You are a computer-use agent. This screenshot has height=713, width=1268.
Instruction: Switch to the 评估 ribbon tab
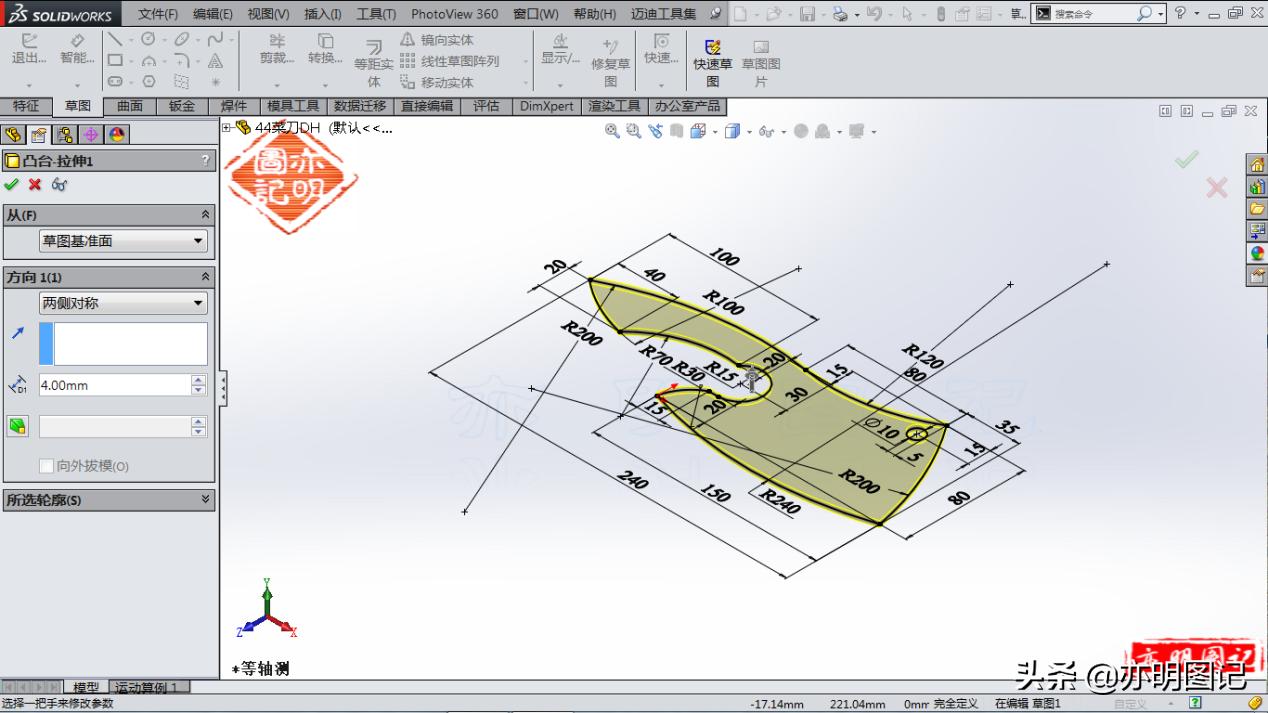click(487, 106)
